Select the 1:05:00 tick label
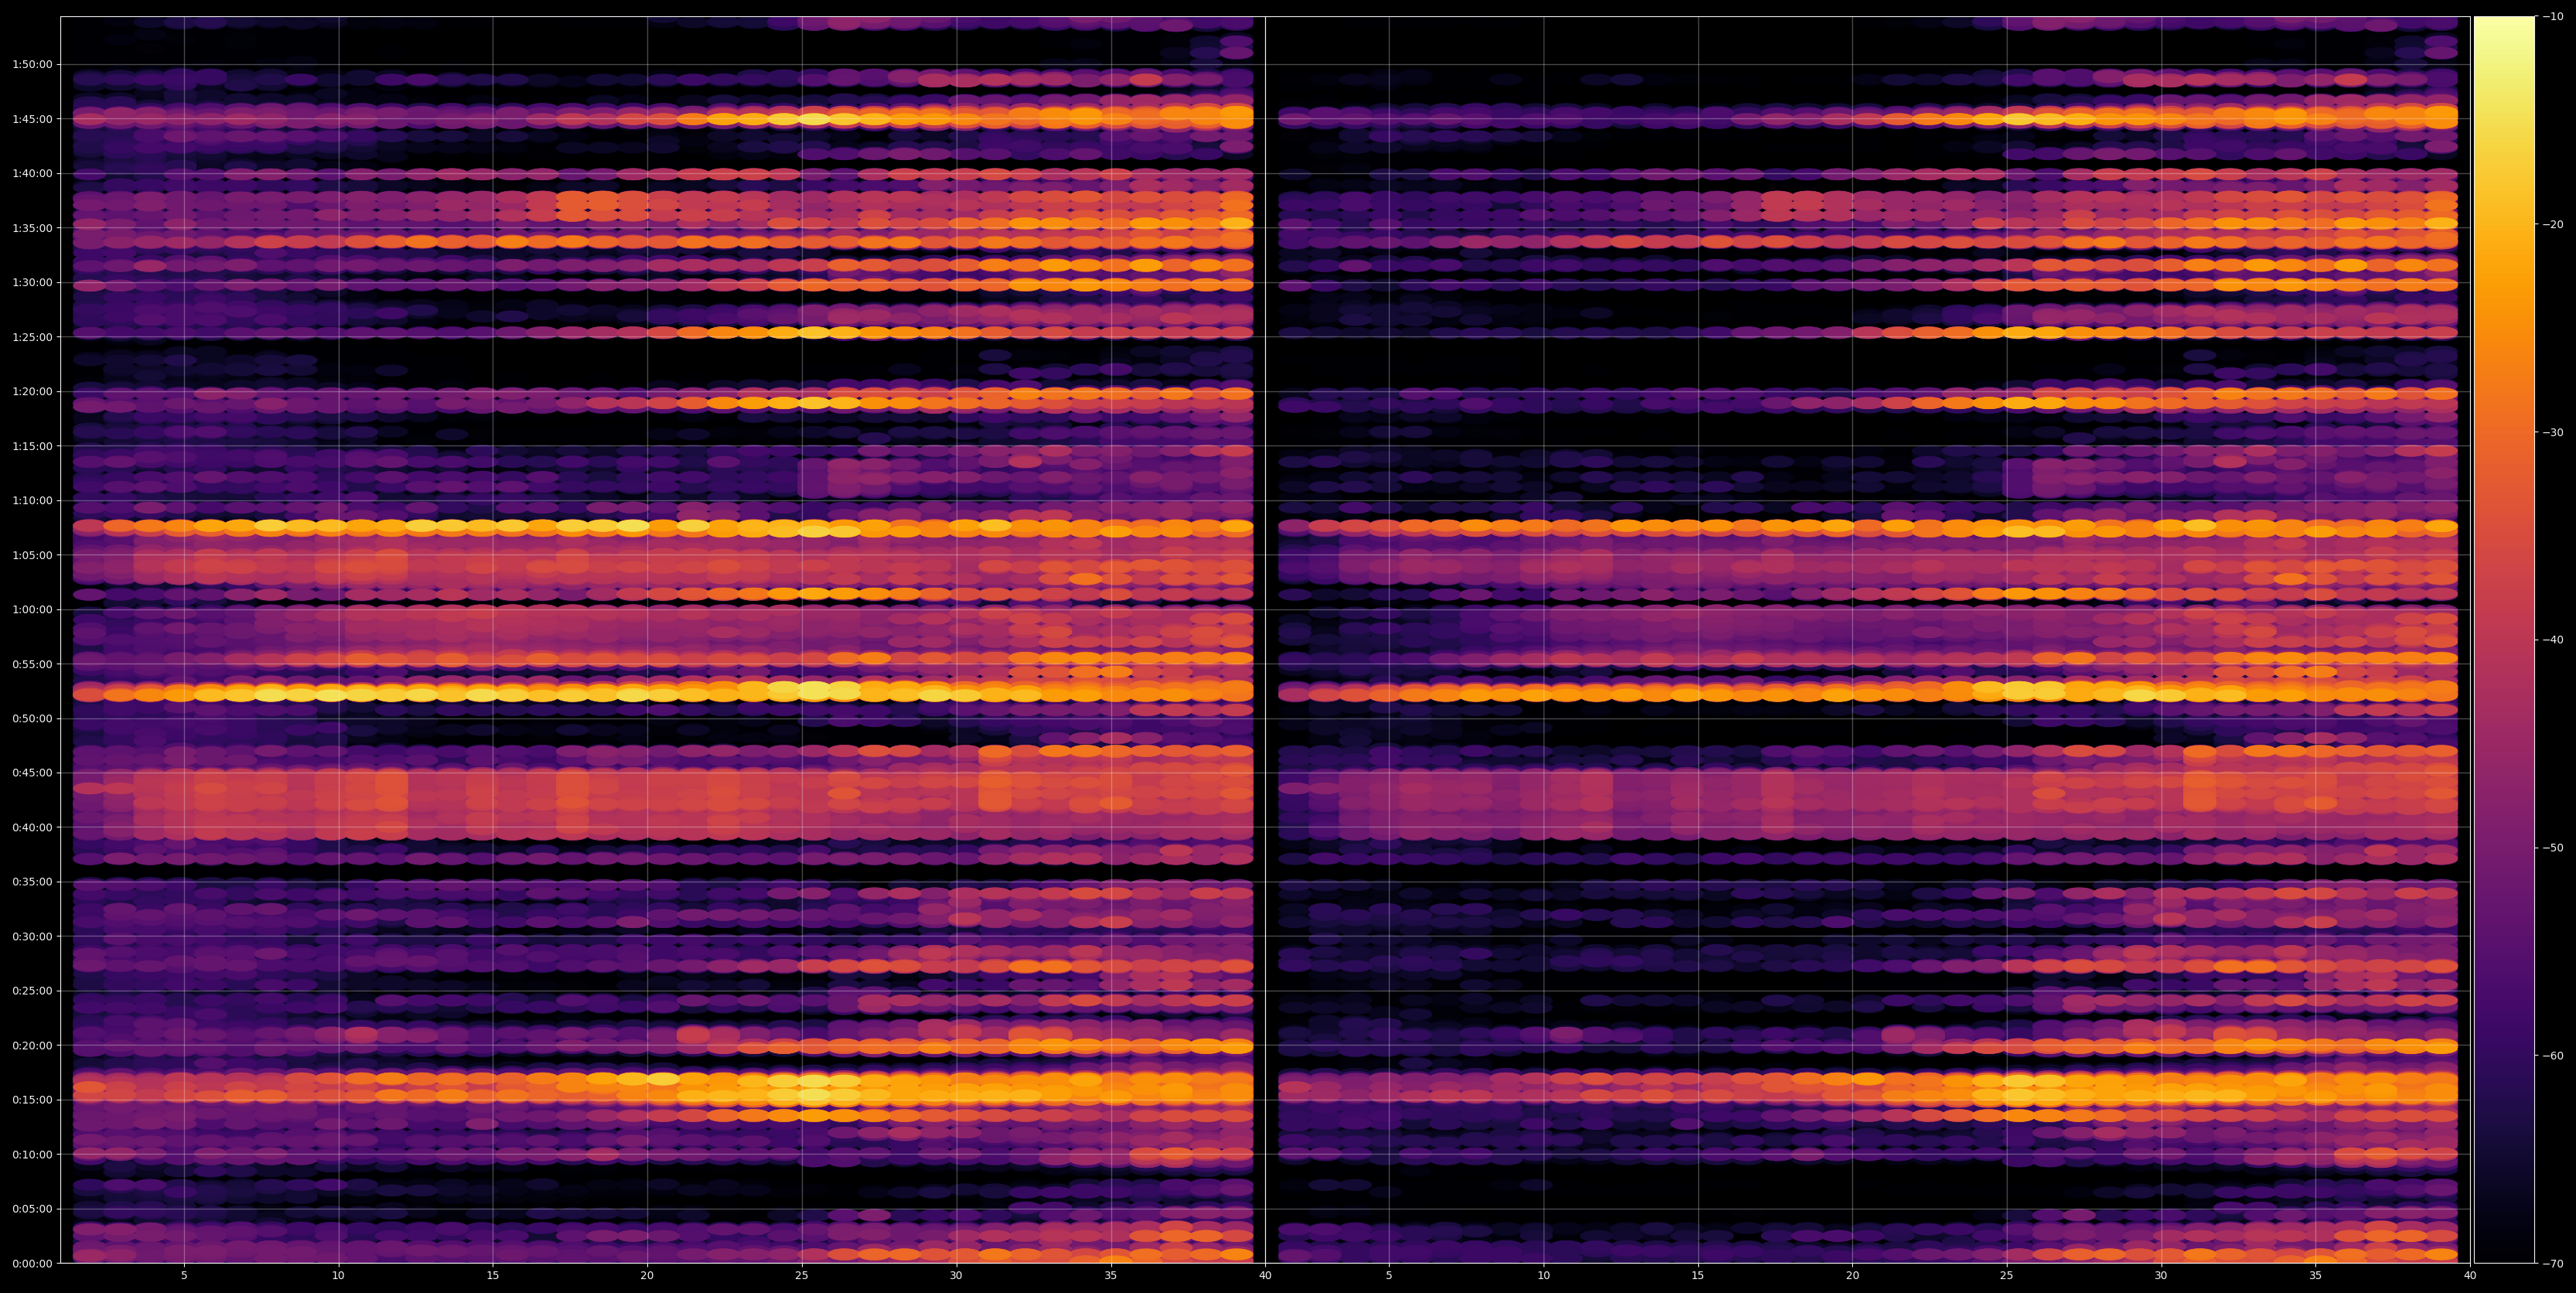This screenshot has height=1293, width=2576. pos(32,555)
